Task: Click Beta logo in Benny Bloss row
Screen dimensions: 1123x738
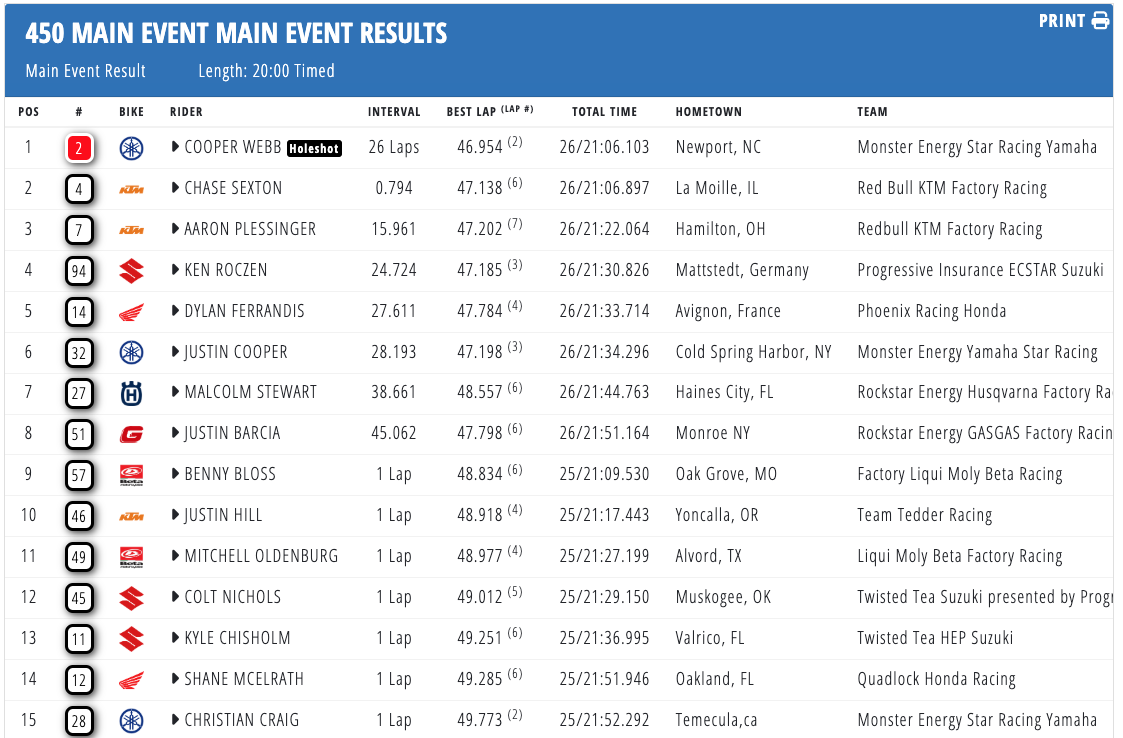Action: [131, 475]
